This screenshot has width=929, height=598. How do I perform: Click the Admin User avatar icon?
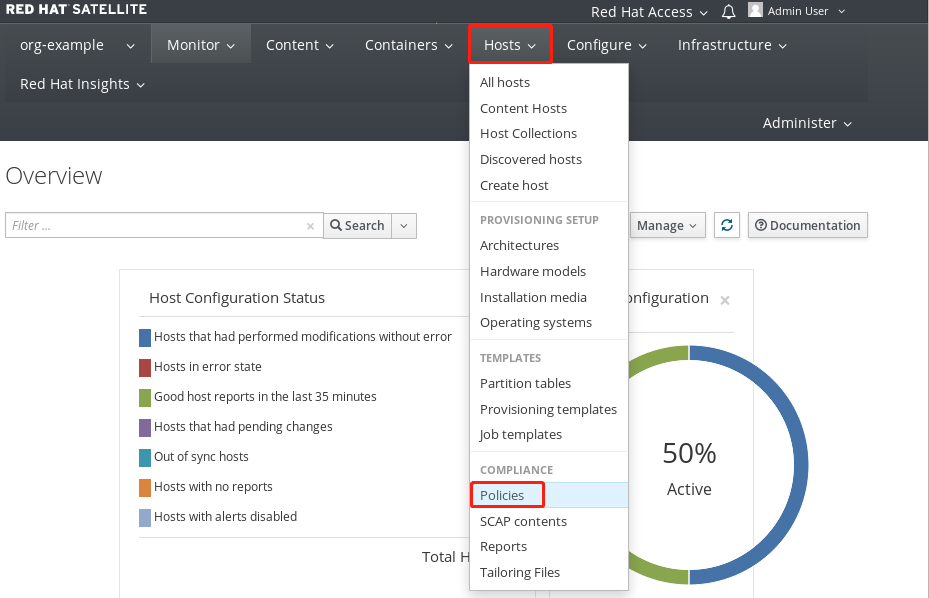pyautogui.click(x=756, y=11)
